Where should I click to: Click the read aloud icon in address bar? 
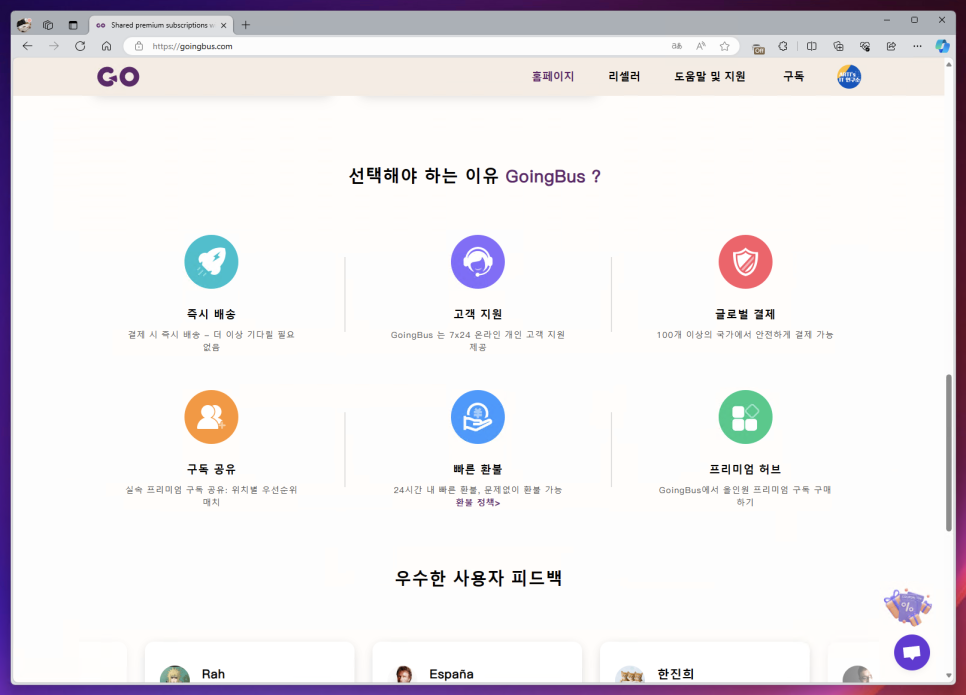tap(700, 46)
